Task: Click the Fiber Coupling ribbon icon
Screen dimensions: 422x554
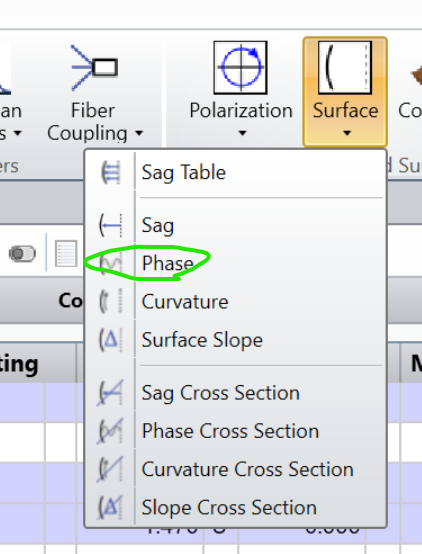Action: coord(94,67)
